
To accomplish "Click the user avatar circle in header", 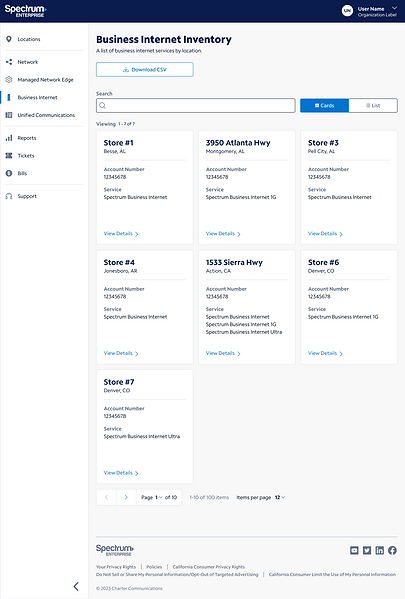I will (347, 11).
